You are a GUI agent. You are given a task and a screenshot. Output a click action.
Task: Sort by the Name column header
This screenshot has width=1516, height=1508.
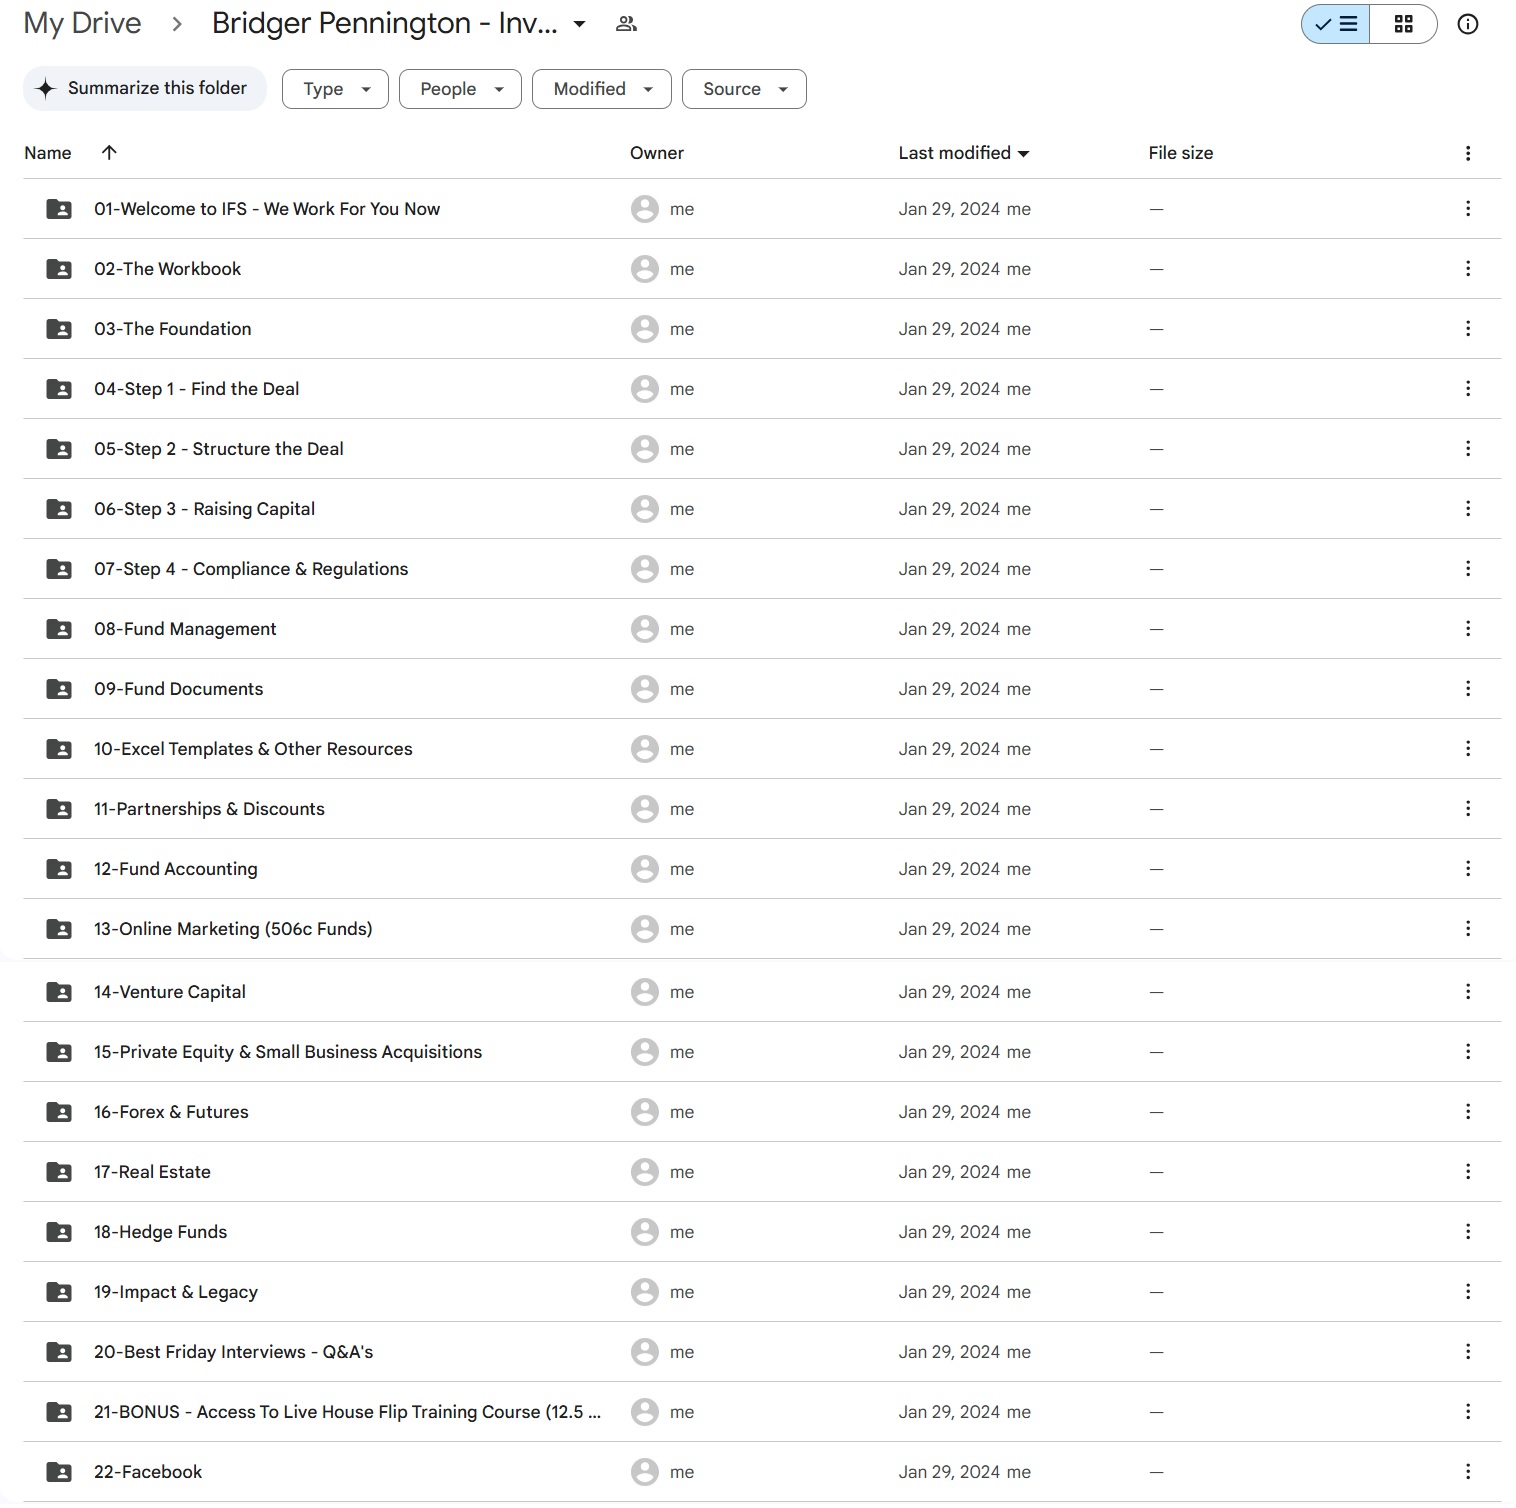(x=48, y=153)
